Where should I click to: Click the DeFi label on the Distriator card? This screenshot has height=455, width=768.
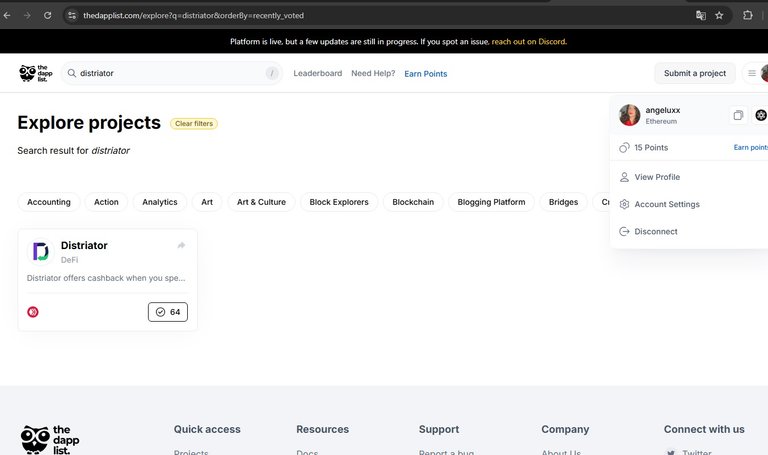(x=70, y=260)
